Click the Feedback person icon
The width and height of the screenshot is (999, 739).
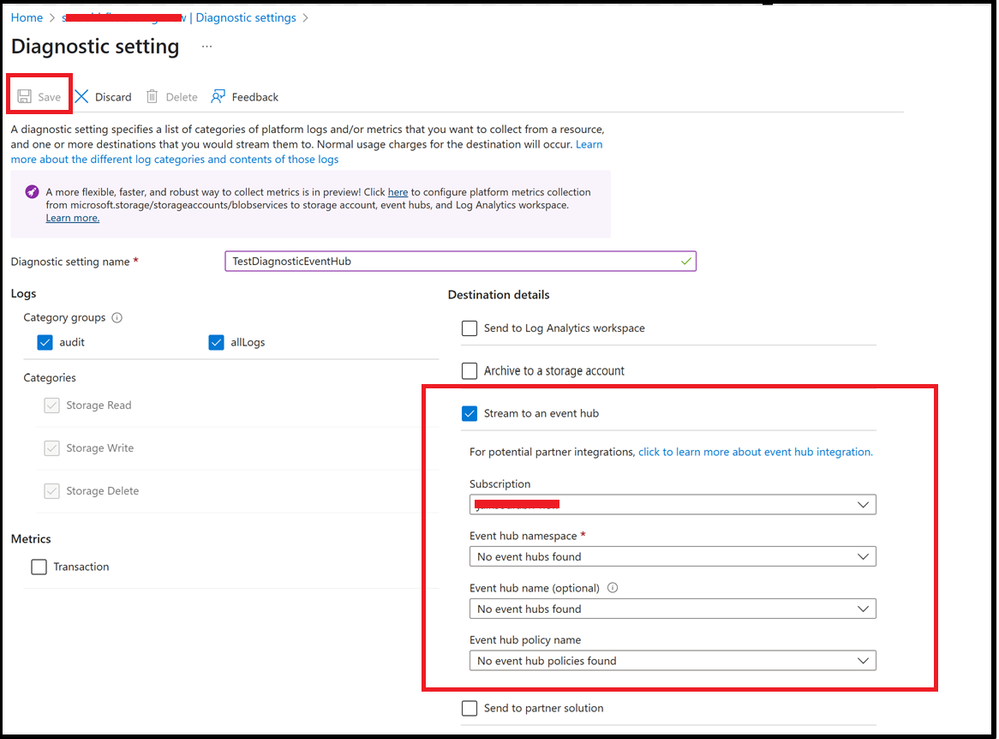pyautogui.click(x=218, y=96)
